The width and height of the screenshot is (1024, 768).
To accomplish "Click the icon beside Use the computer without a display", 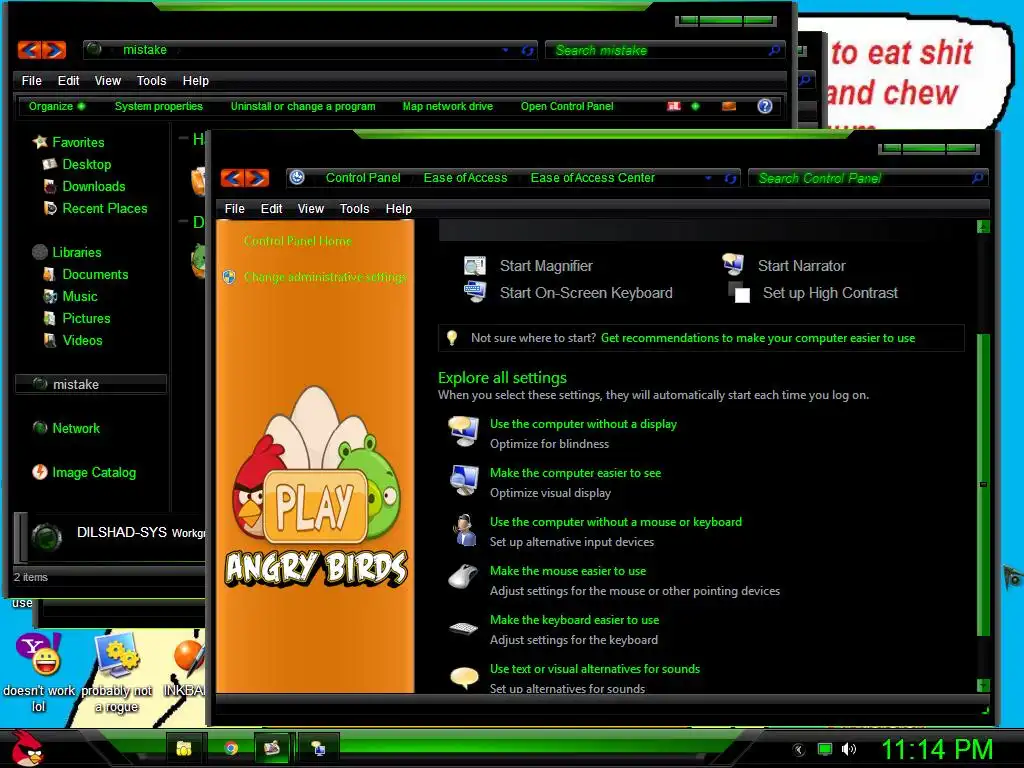I will [464, 432].
